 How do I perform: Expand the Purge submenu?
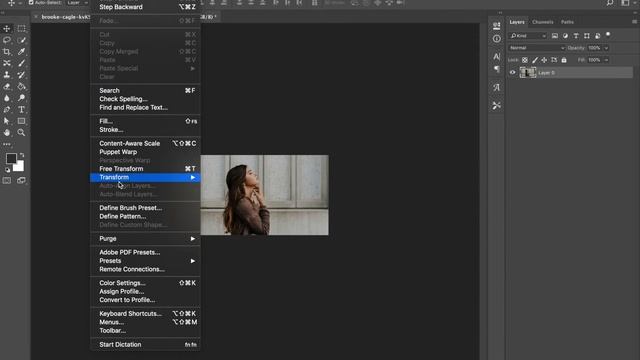pyautogui.click(x=145, y=238)
